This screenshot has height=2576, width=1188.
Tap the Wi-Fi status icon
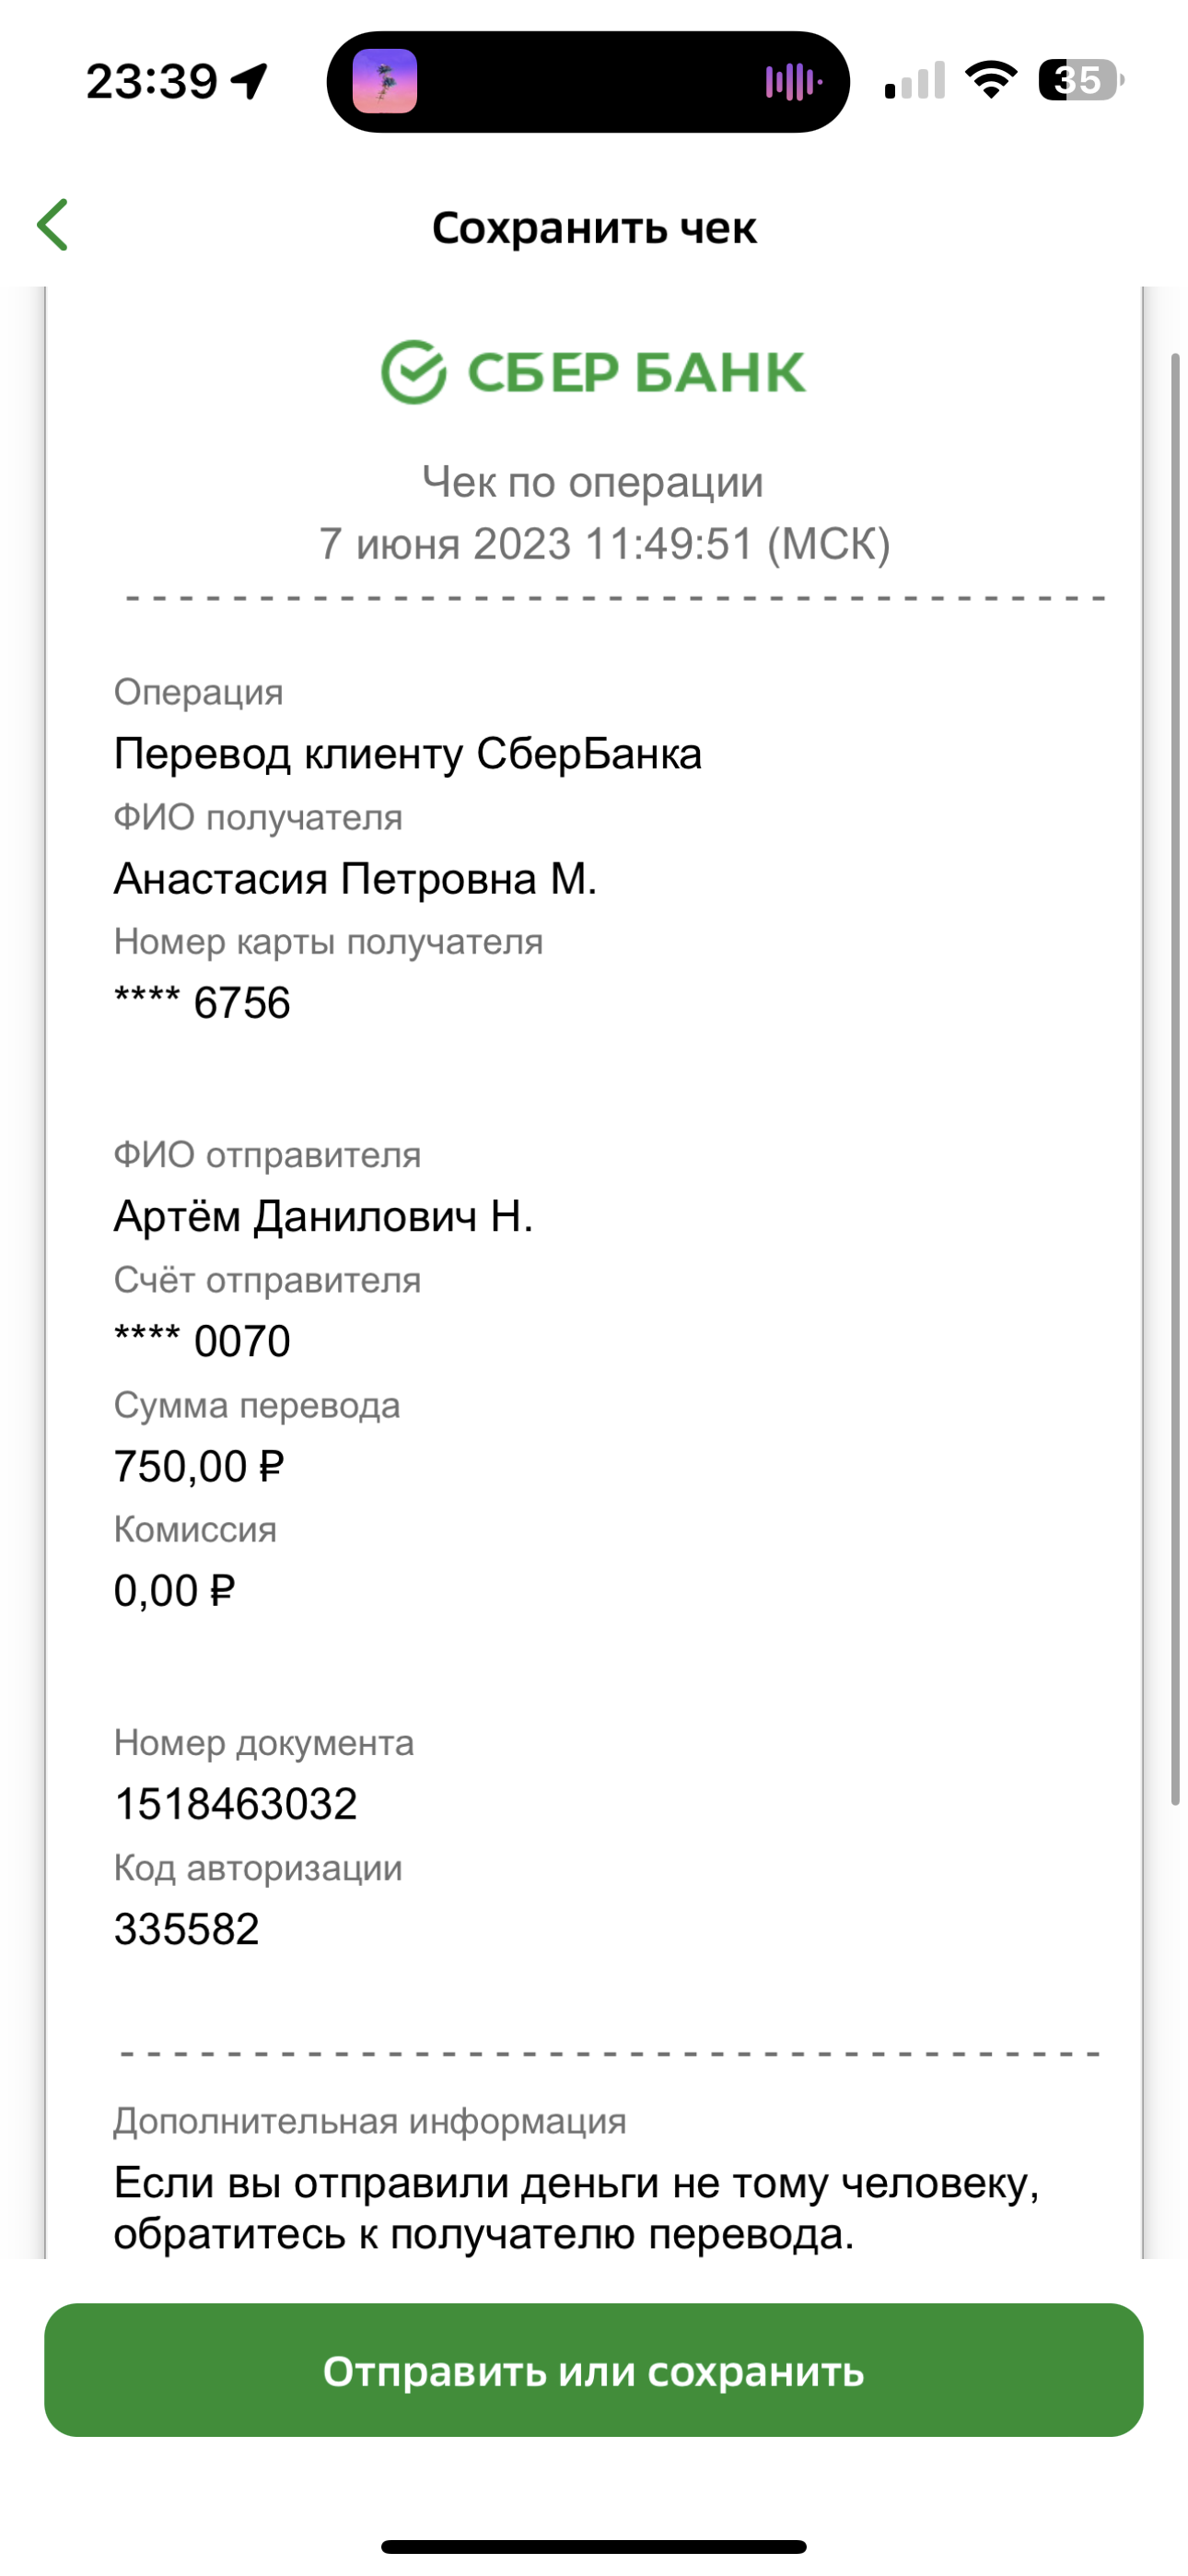pyautogui.click(x=990, y=80)
